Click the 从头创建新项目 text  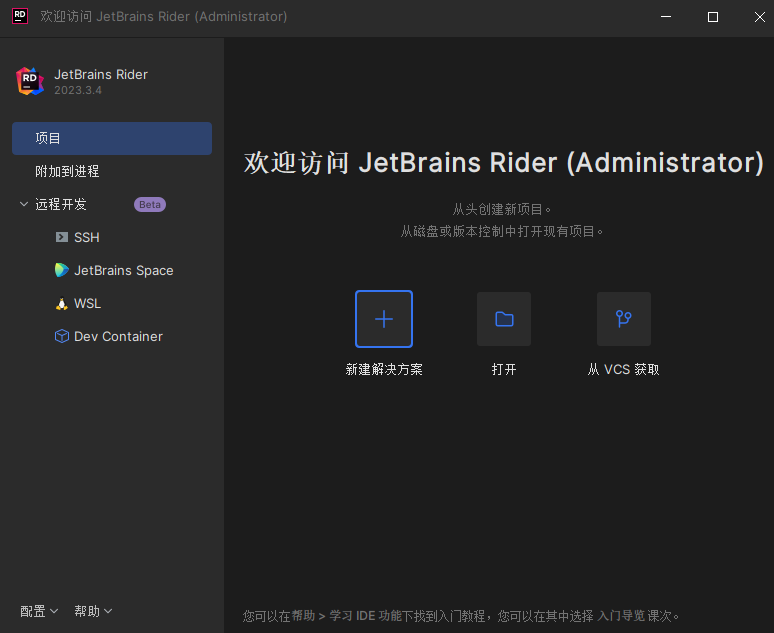(x=502, y=209)
